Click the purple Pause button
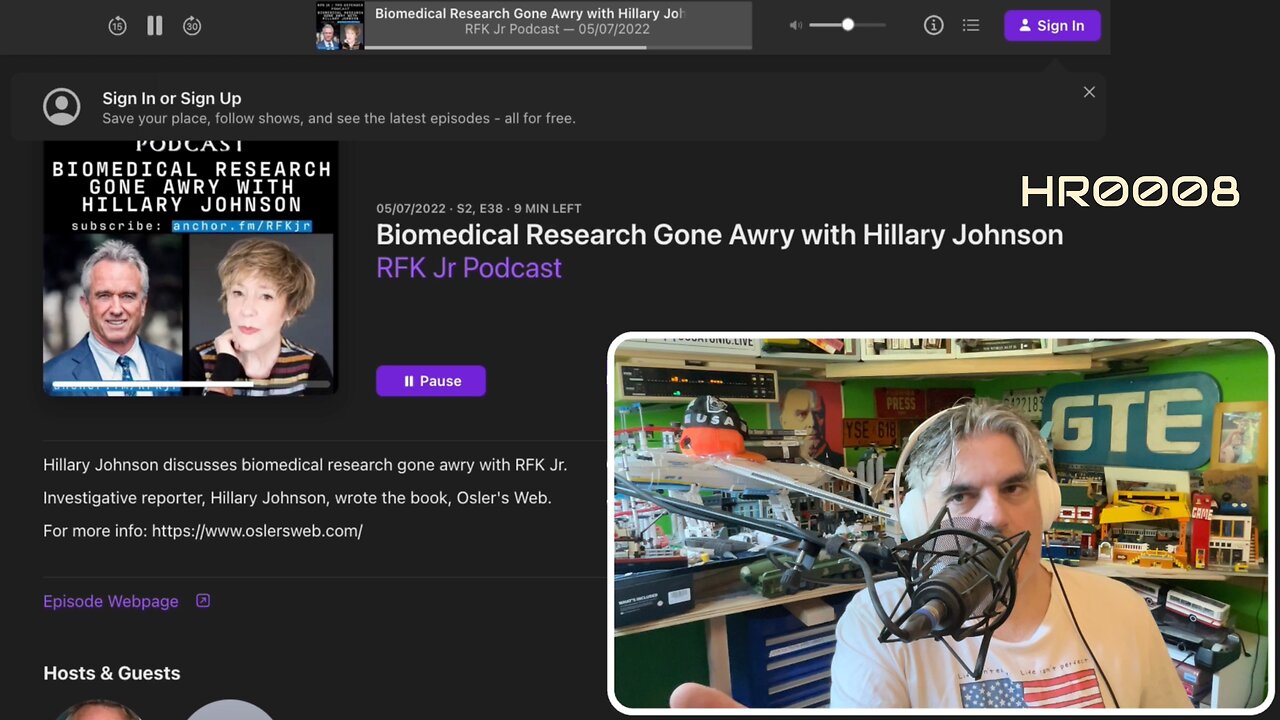The image size is (1280, 720). click(431, 381)
